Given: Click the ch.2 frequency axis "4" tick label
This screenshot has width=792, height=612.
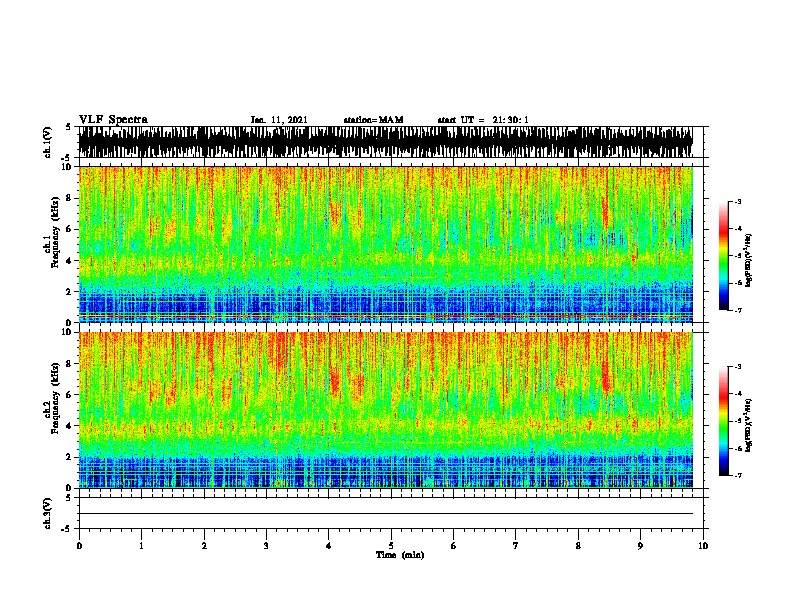Looking at the screenshot, I should (x=69, y=426).
